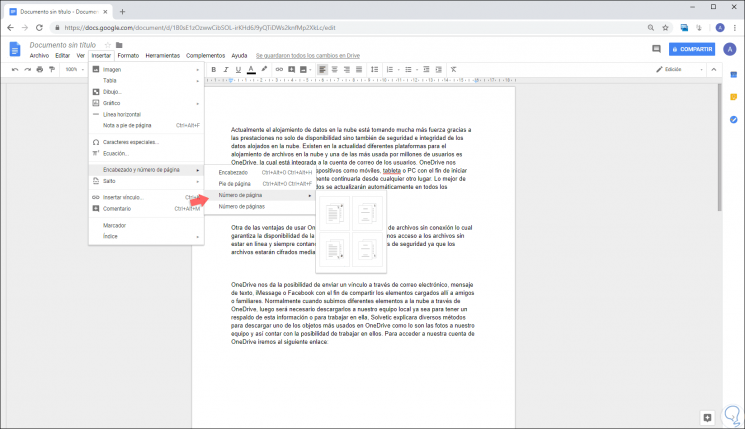Expand the Tabla submenu
745x429 pixels.
146,81
